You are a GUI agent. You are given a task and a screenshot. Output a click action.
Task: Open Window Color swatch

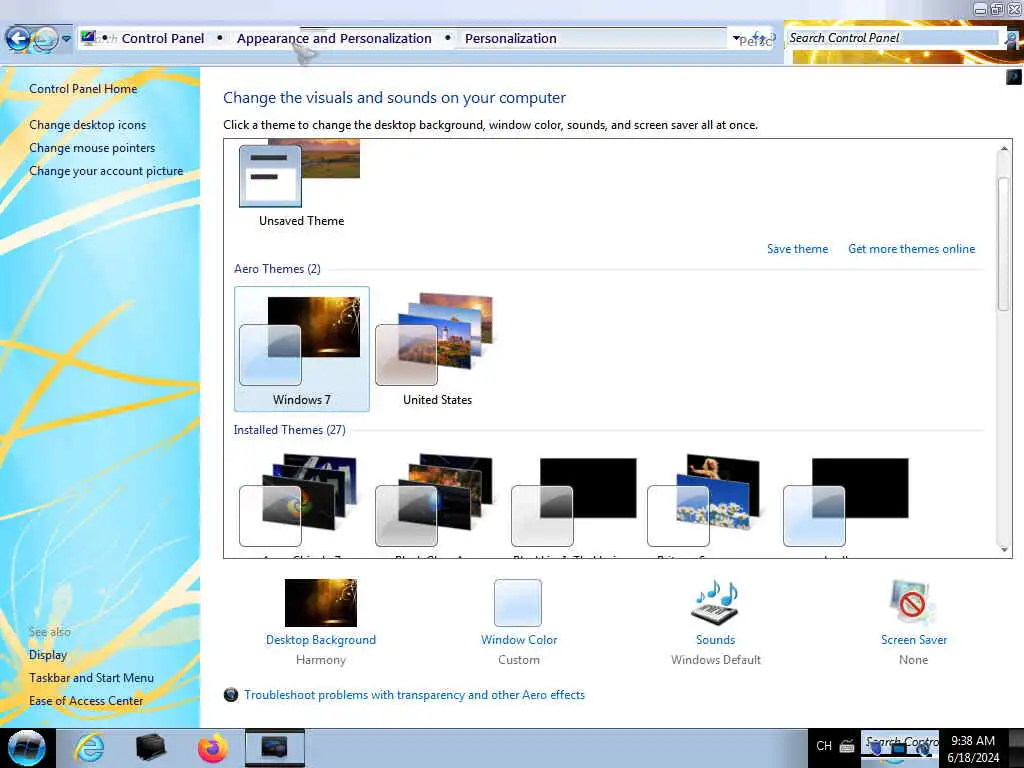tap(518, 603)
